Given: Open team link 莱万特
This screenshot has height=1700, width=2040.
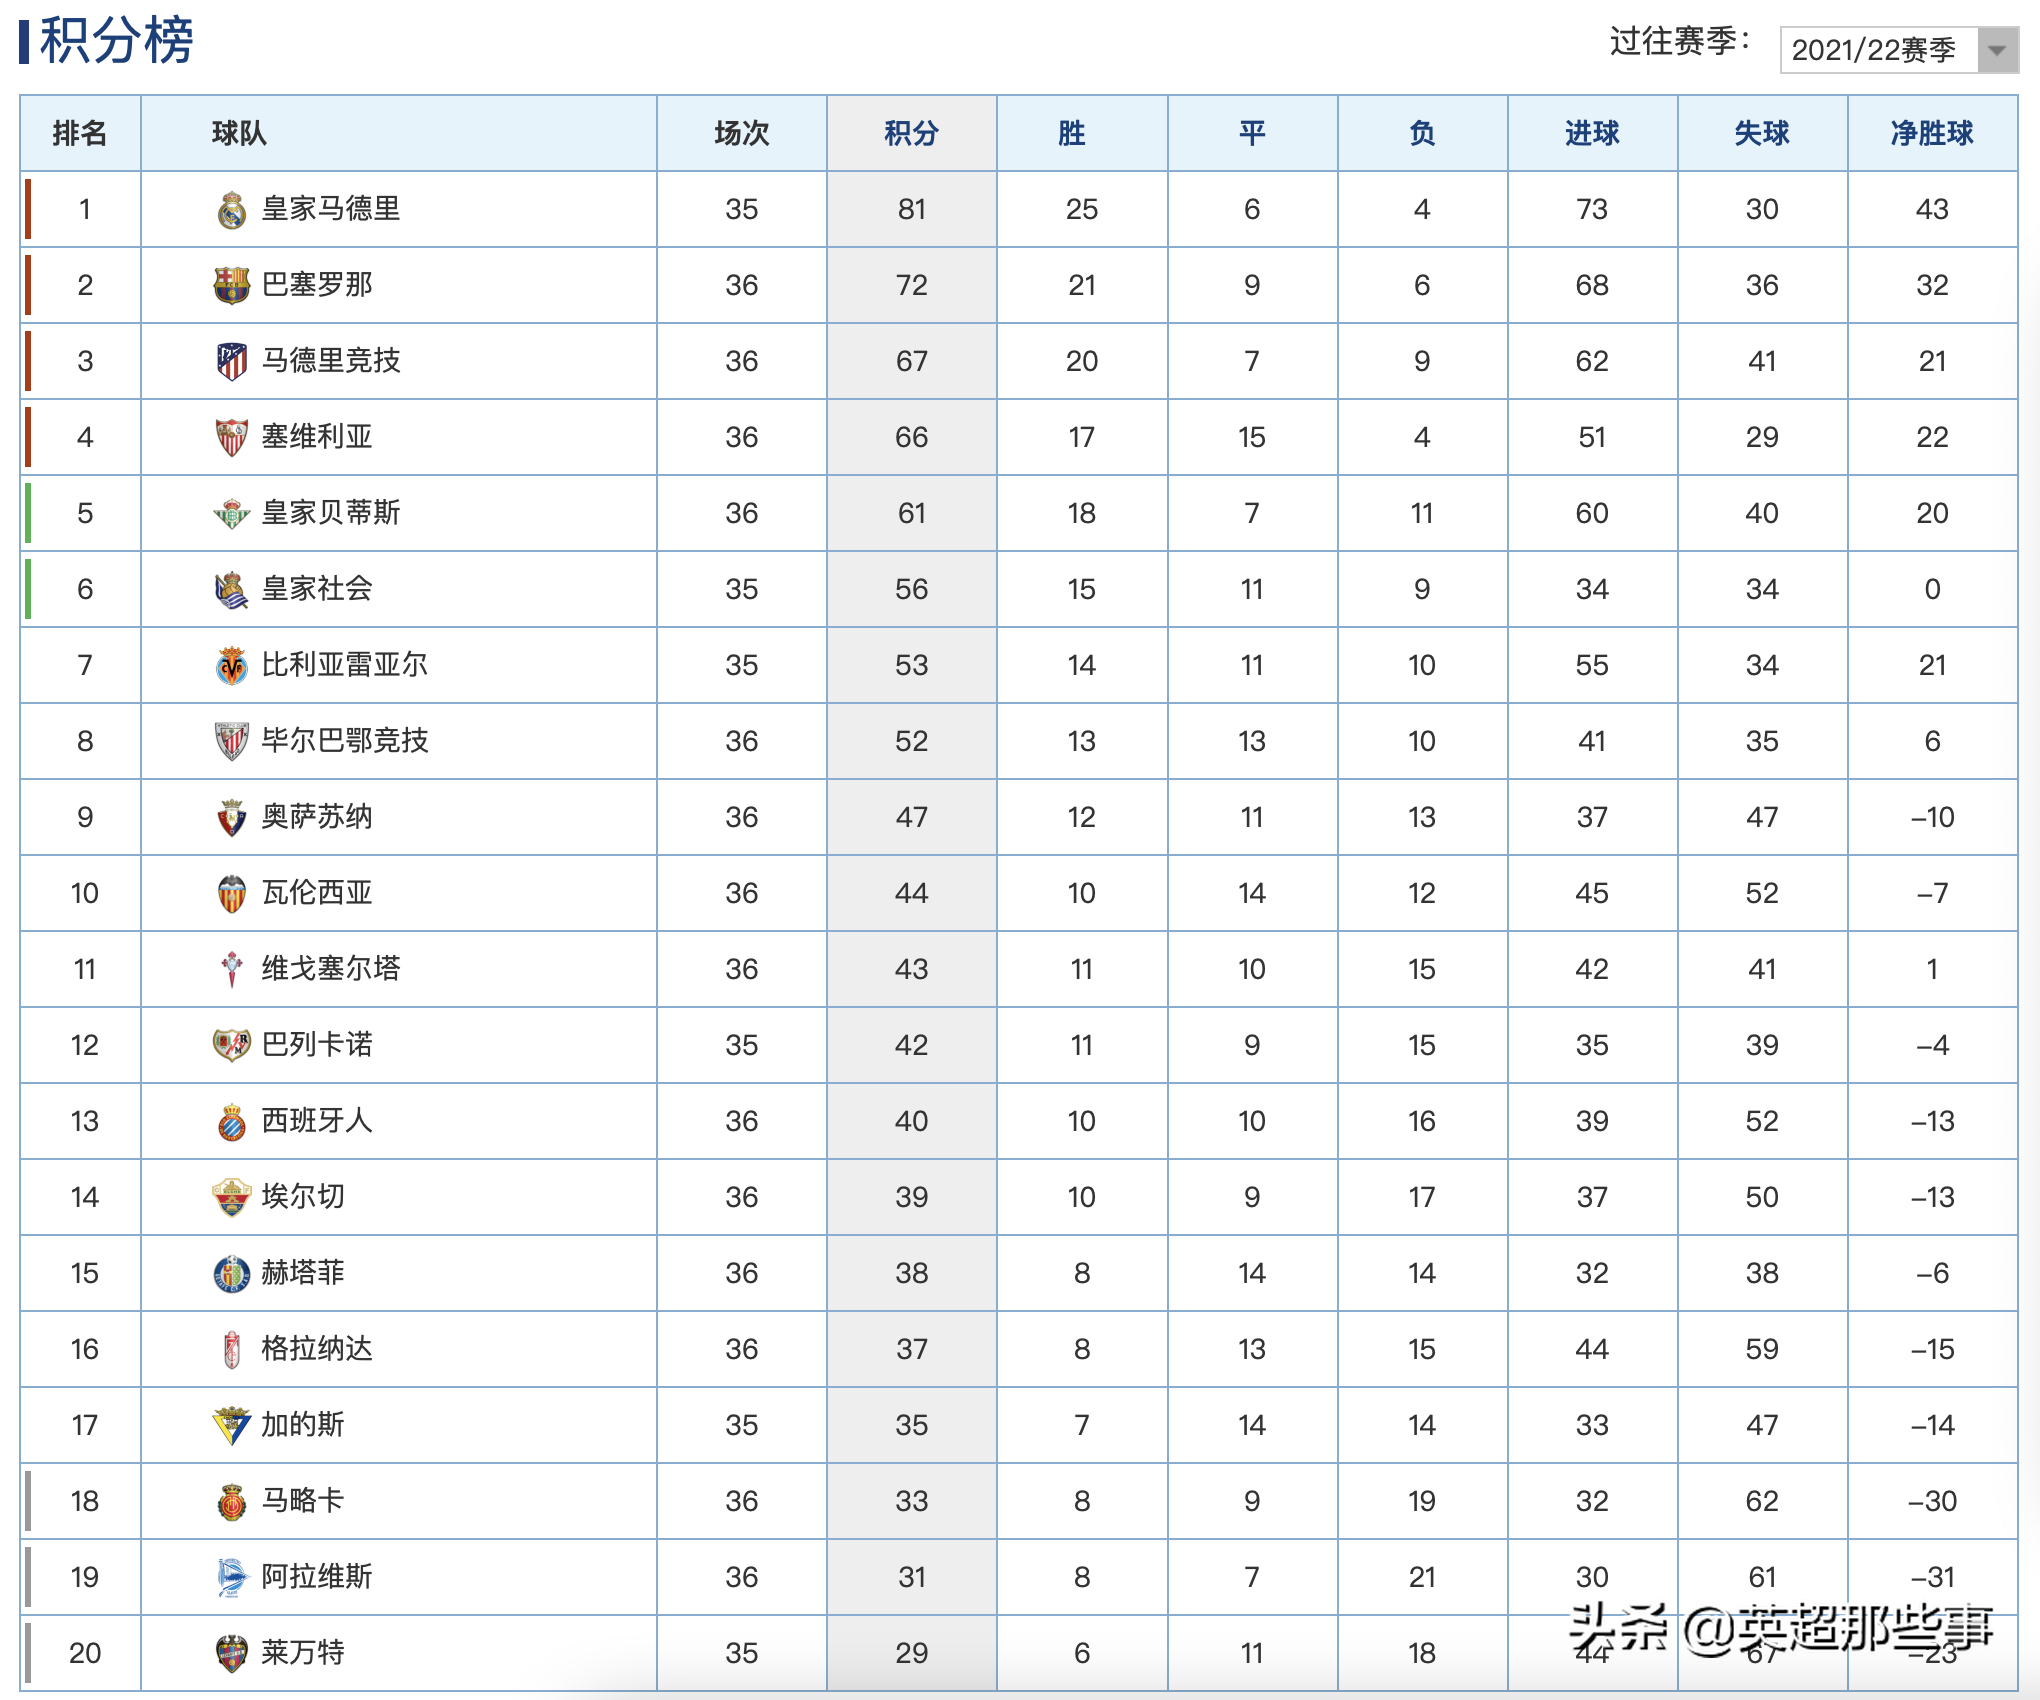Looking at the screenshot, I should [303, 1653].
